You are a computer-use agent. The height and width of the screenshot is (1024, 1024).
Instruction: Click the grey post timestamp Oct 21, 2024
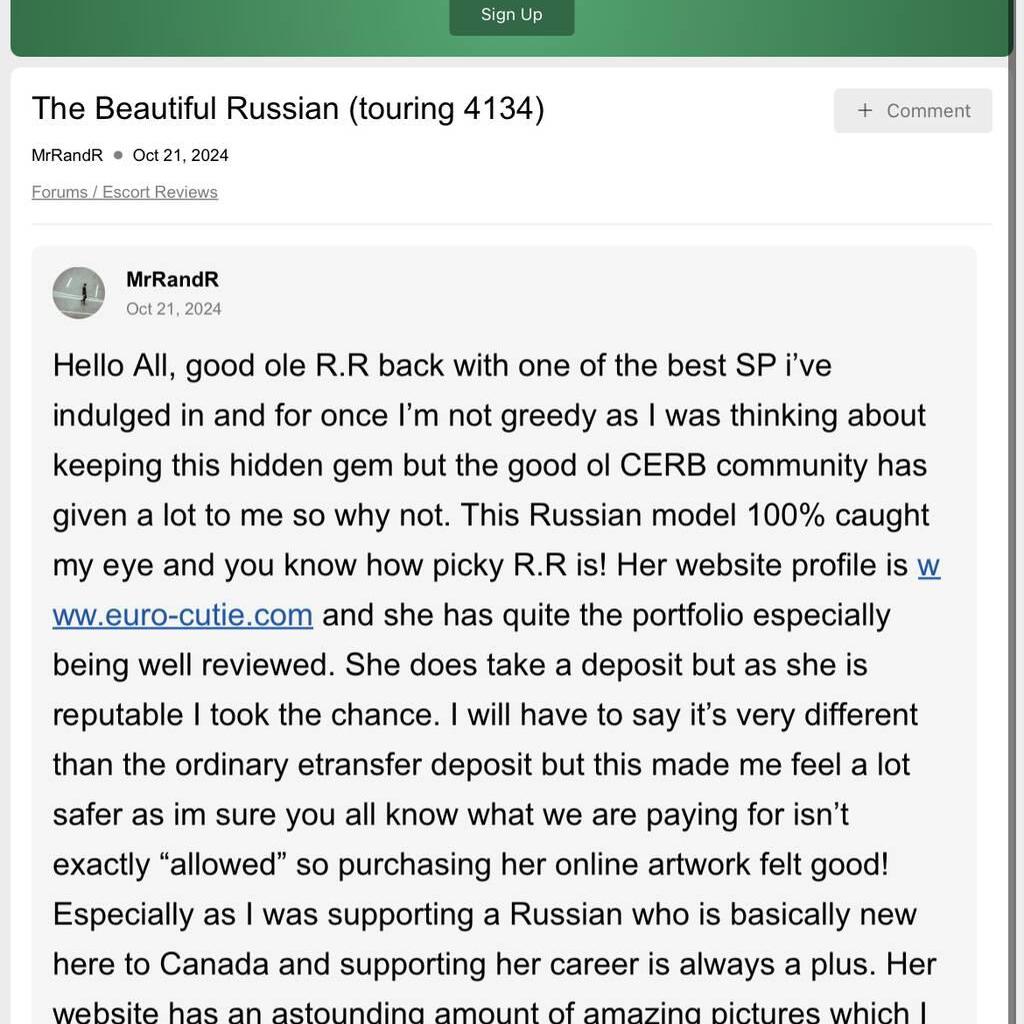pyautogui.click(x=174, y=309)
